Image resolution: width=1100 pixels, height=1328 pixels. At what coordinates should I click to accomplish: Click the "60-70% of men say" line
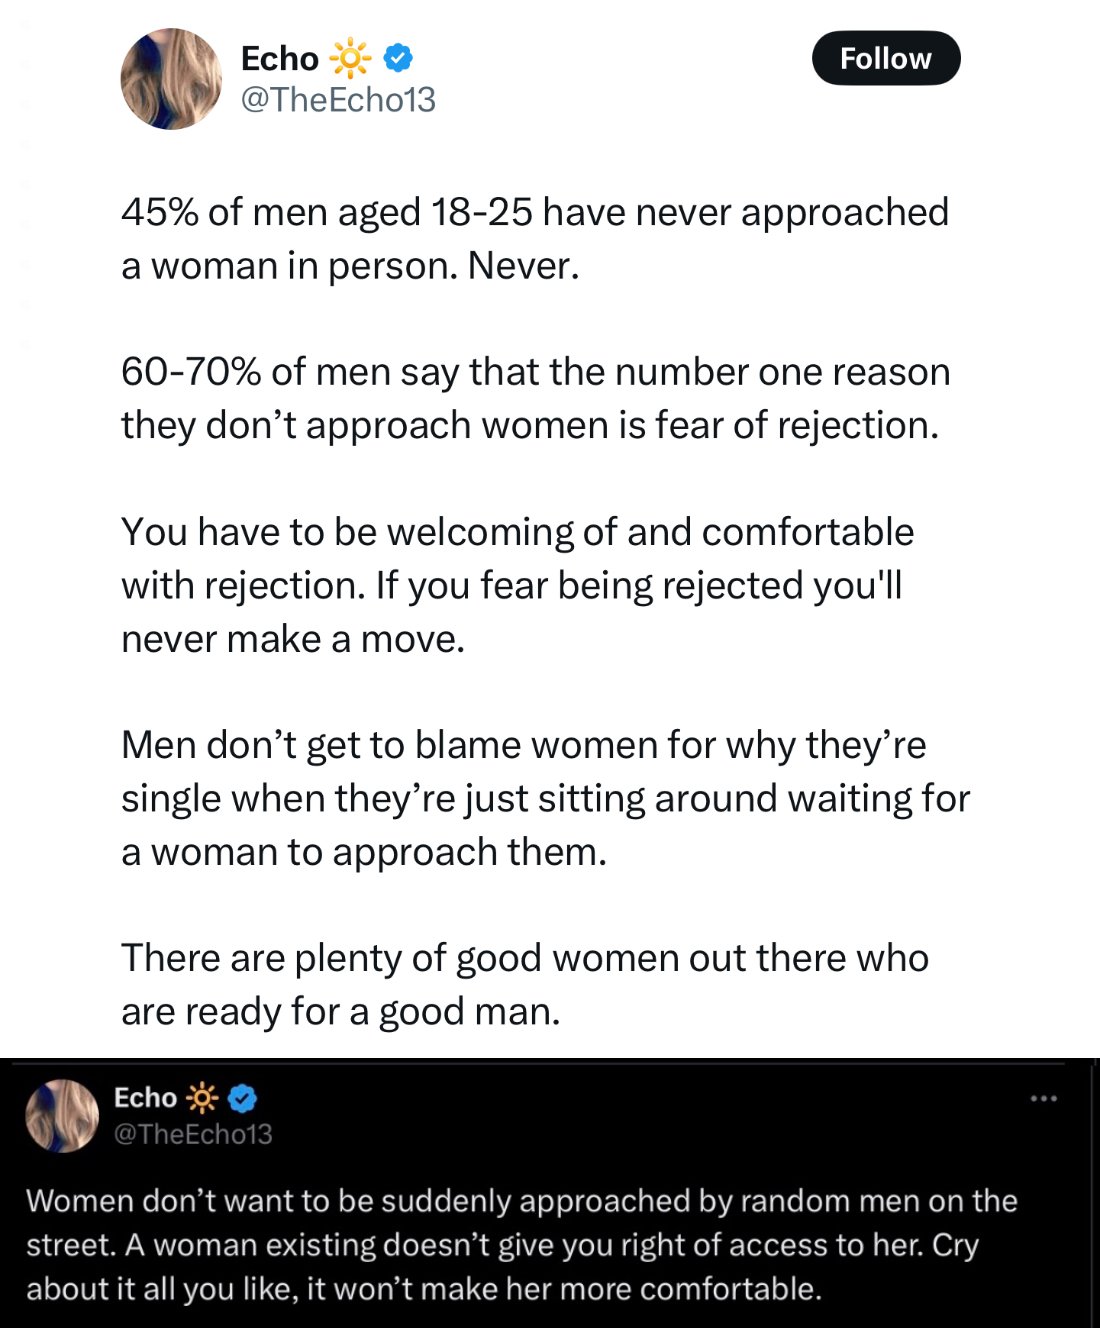pos(535,372)
